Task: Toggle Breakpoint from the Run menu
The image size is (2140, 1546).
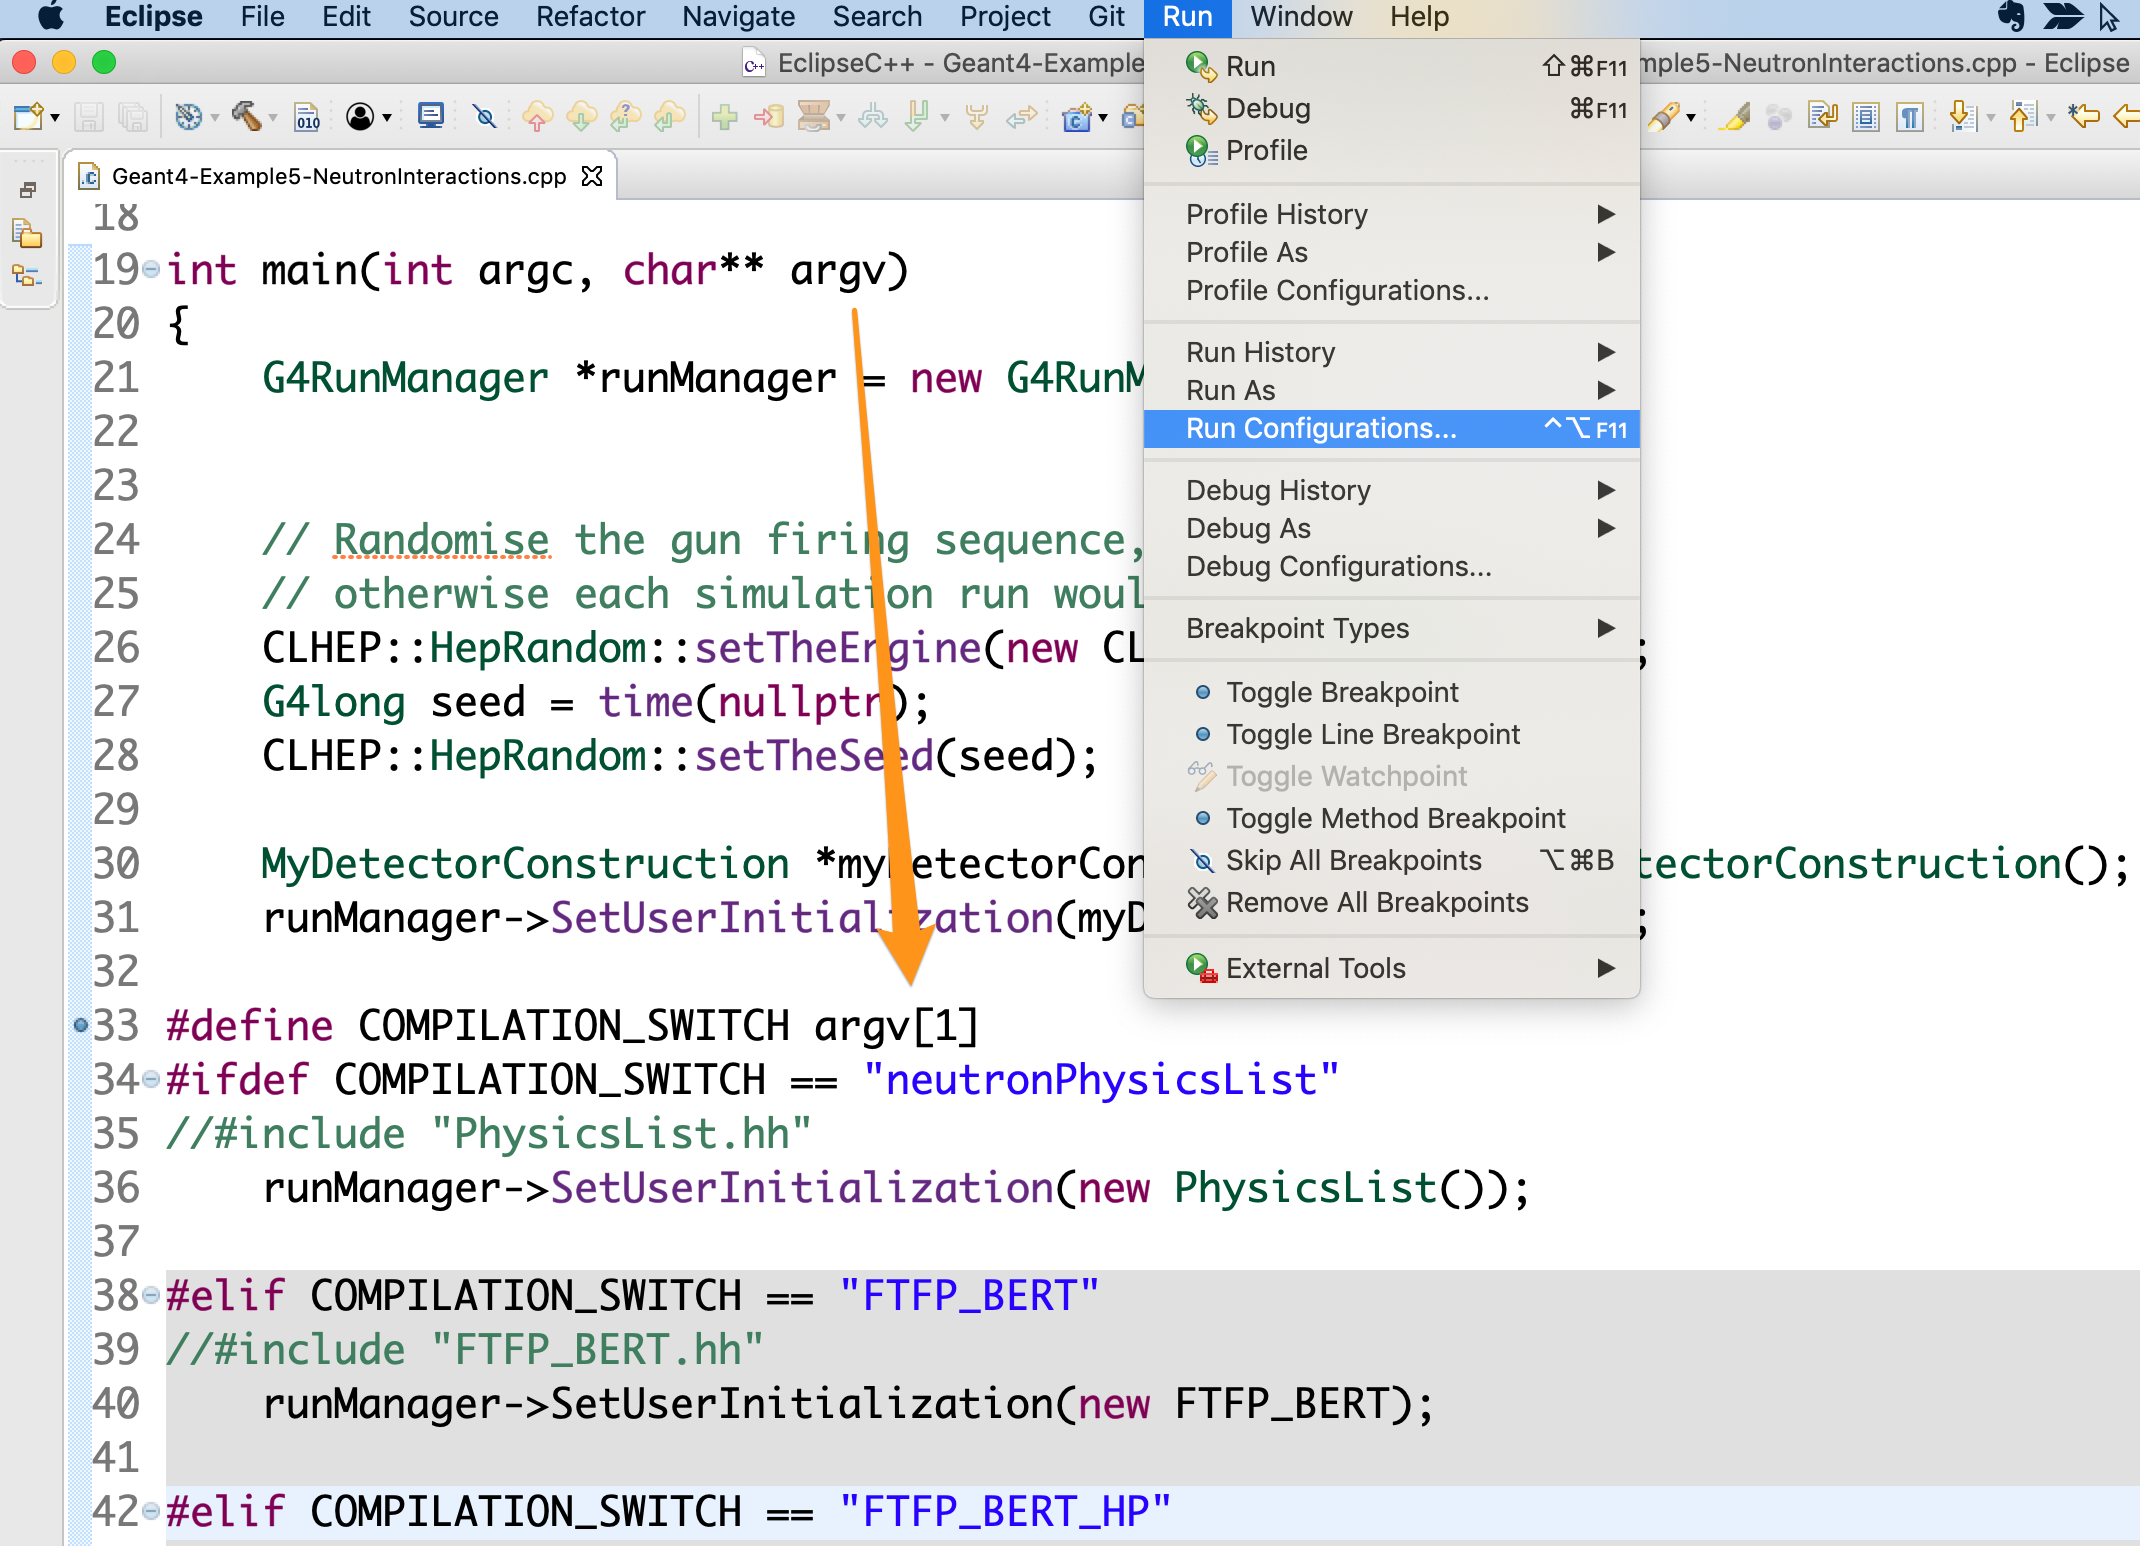Action: pos(1342,692)
